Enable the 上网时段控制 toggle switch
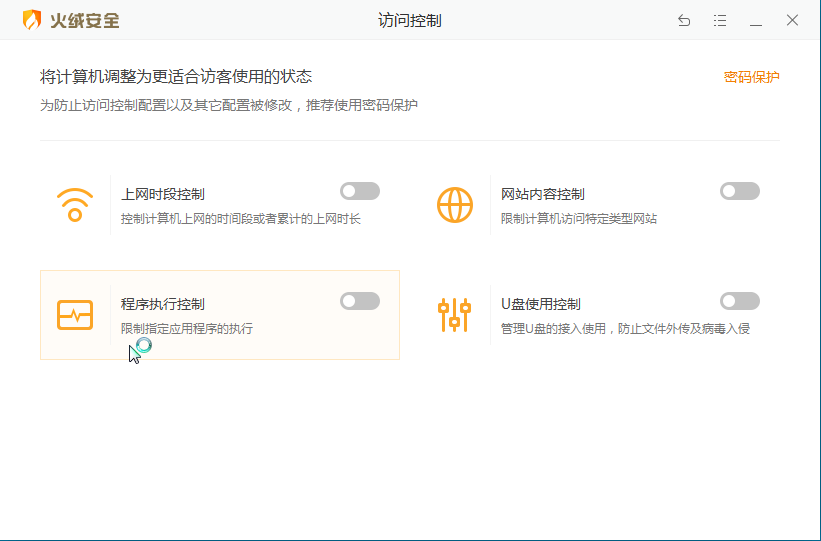The height and width of the screenshot is (541, 821). [x=359, y=191]
